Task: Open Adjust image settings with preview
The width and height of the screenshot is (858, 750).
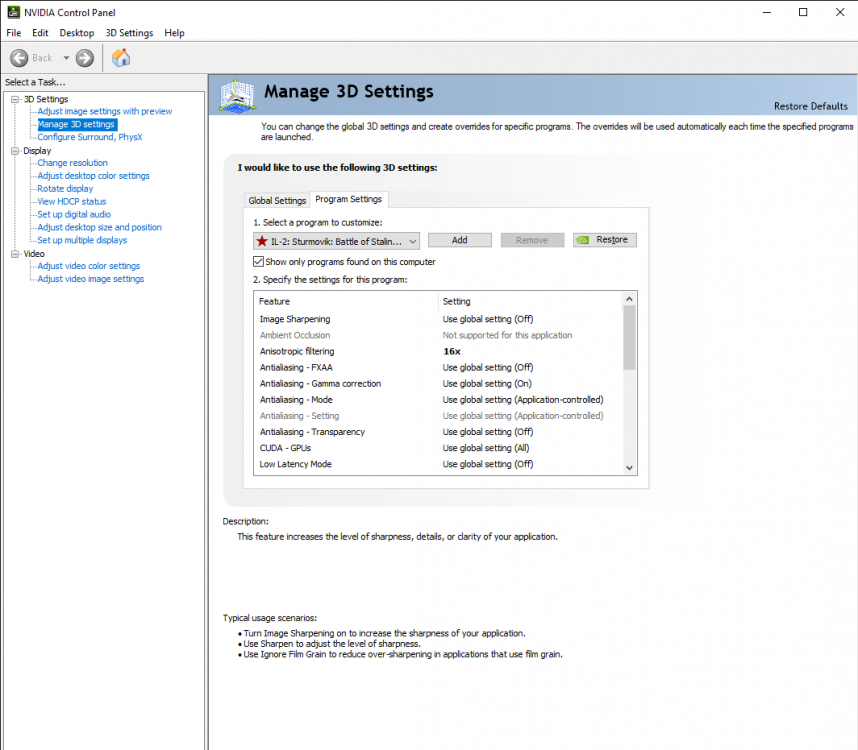Action: click(105, 111)
